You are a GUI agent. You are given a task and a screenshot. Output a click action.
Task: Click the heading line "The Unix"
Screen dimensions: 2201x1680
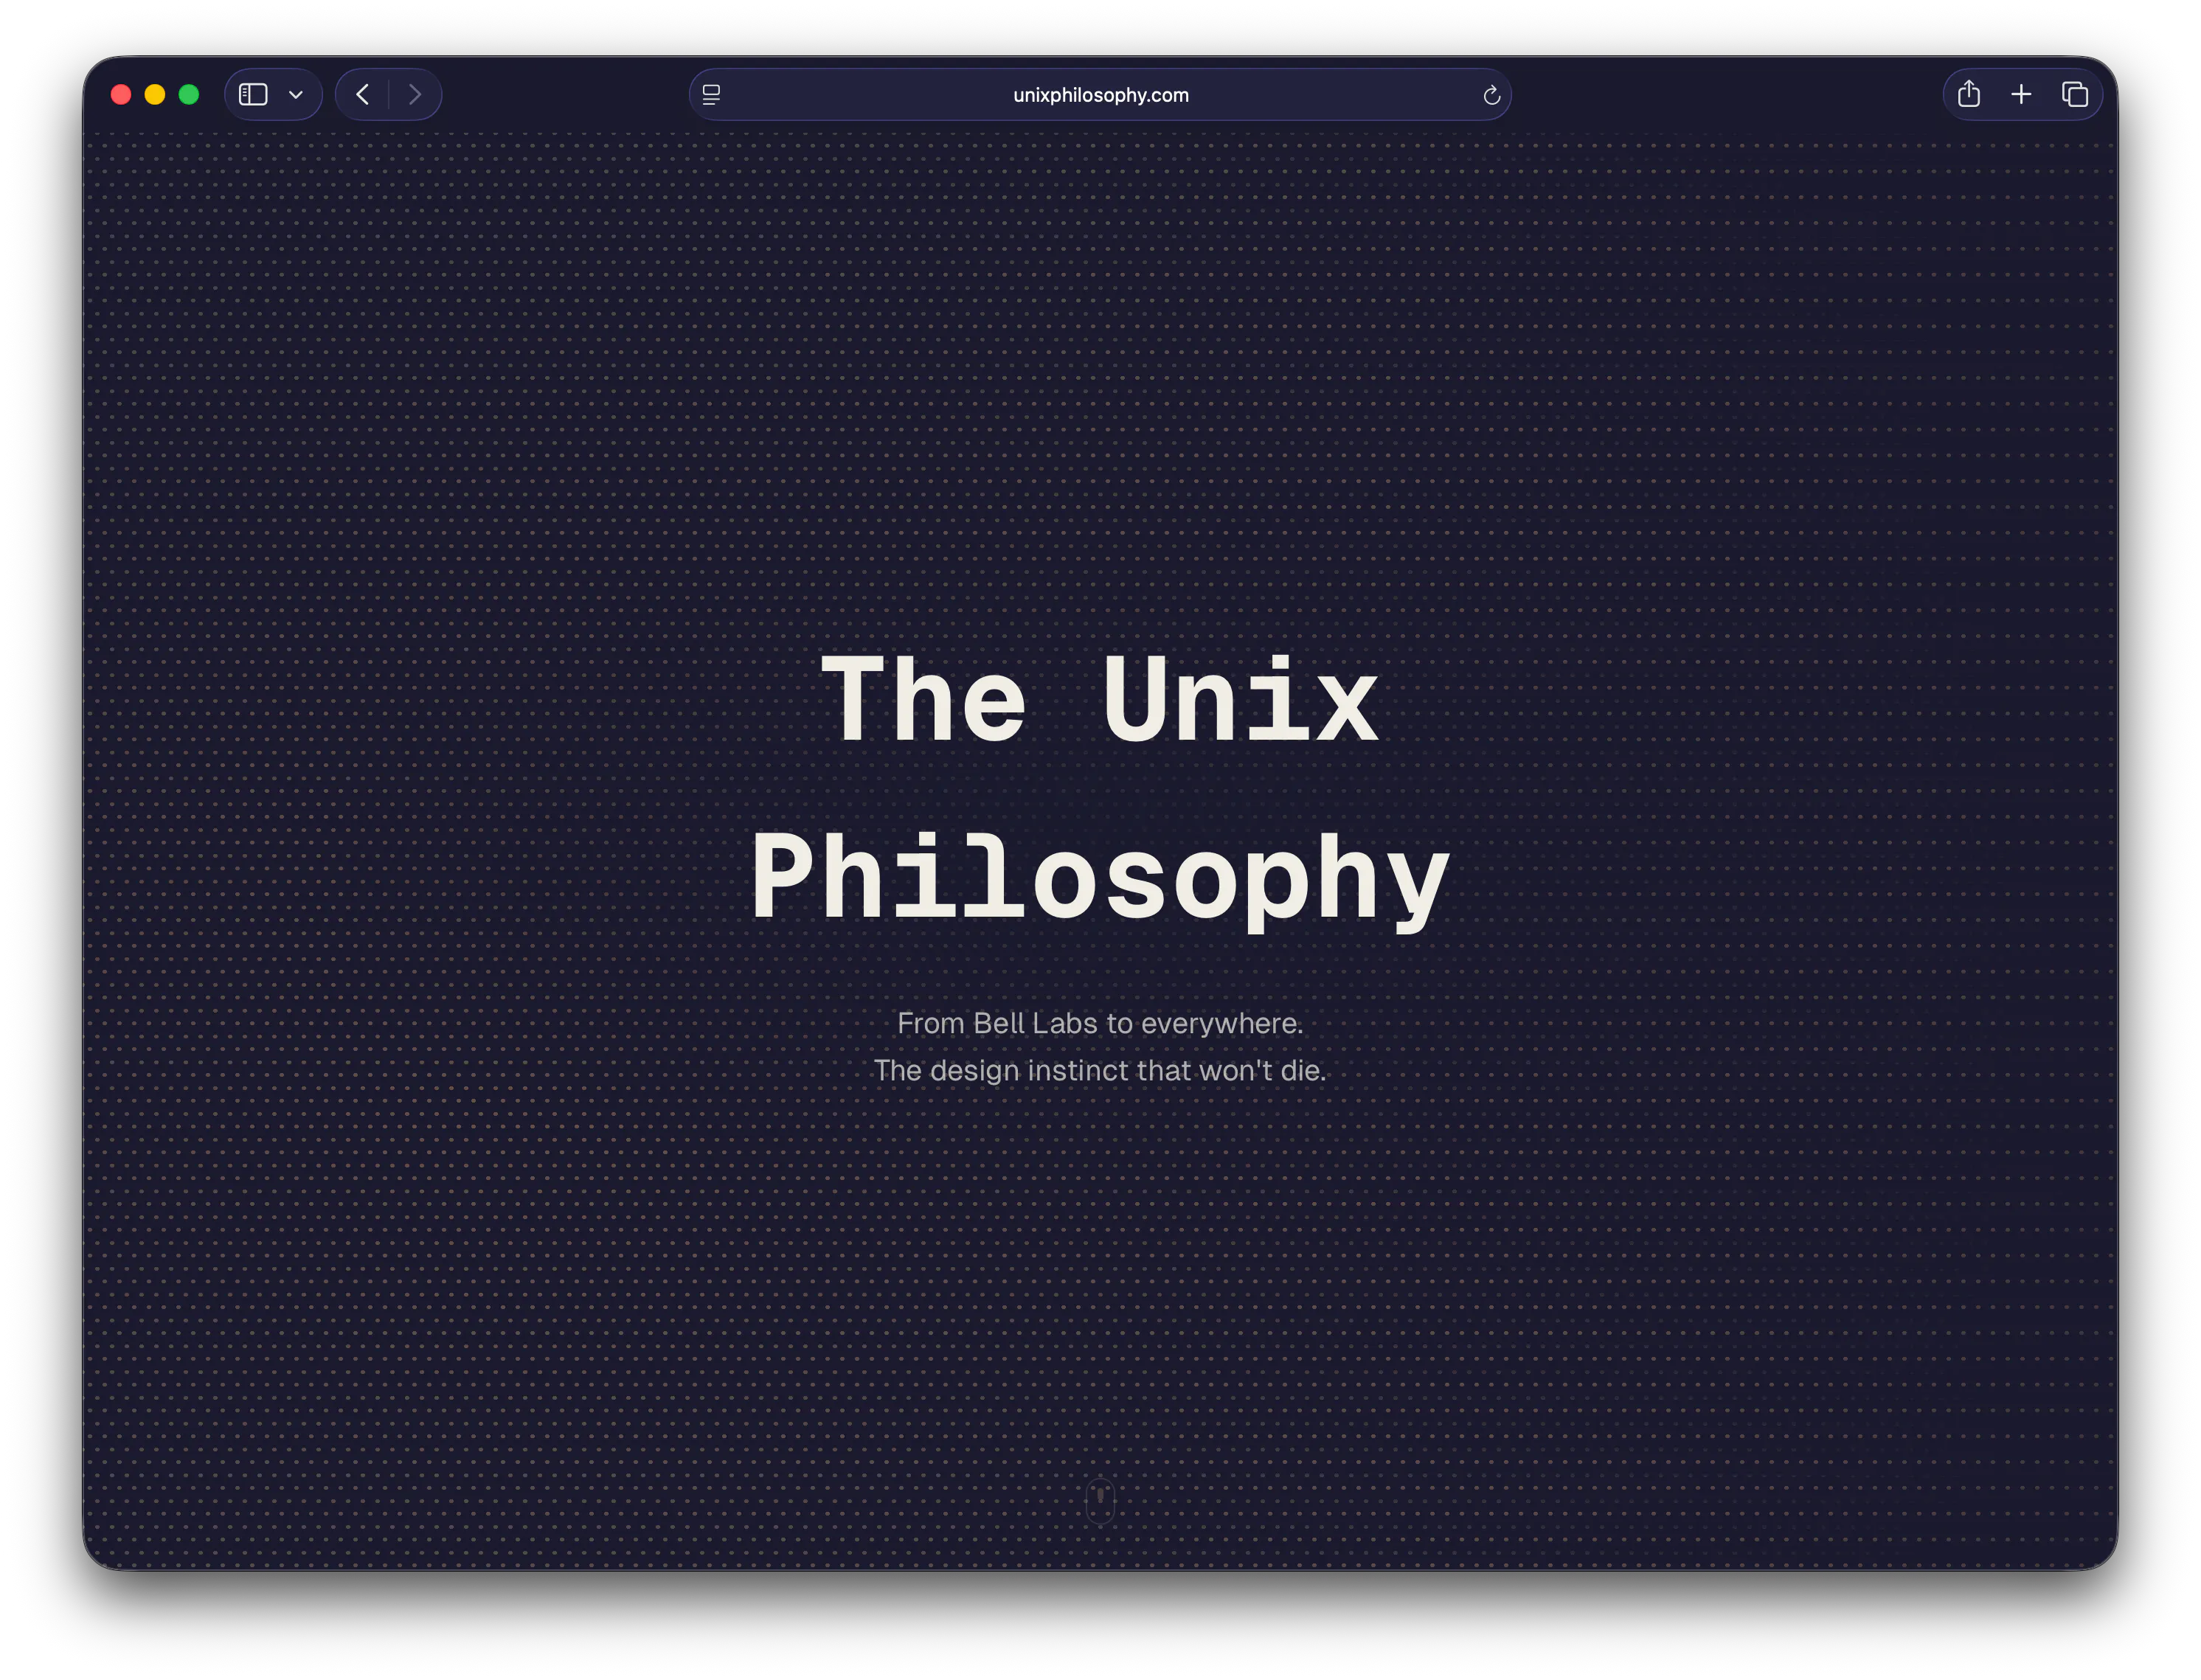1100,699
